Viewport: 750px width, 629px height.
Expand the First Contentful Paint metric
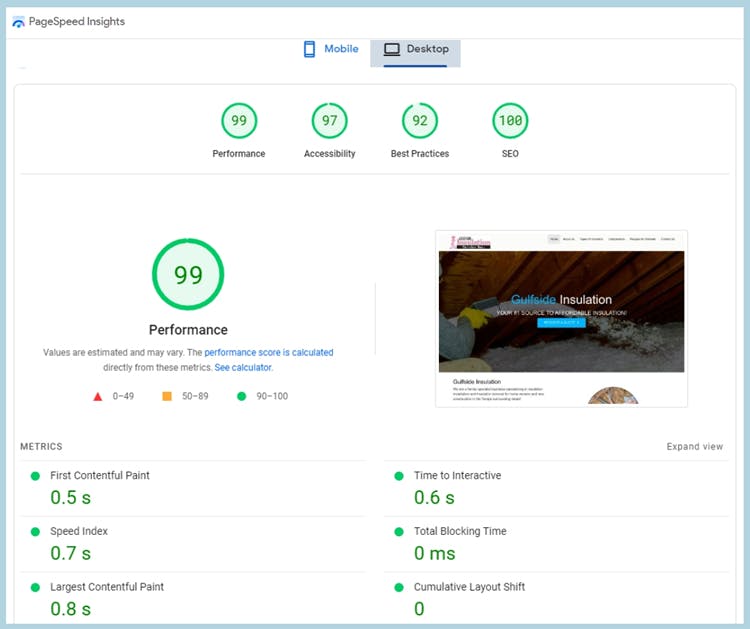[x=100, y=476]
